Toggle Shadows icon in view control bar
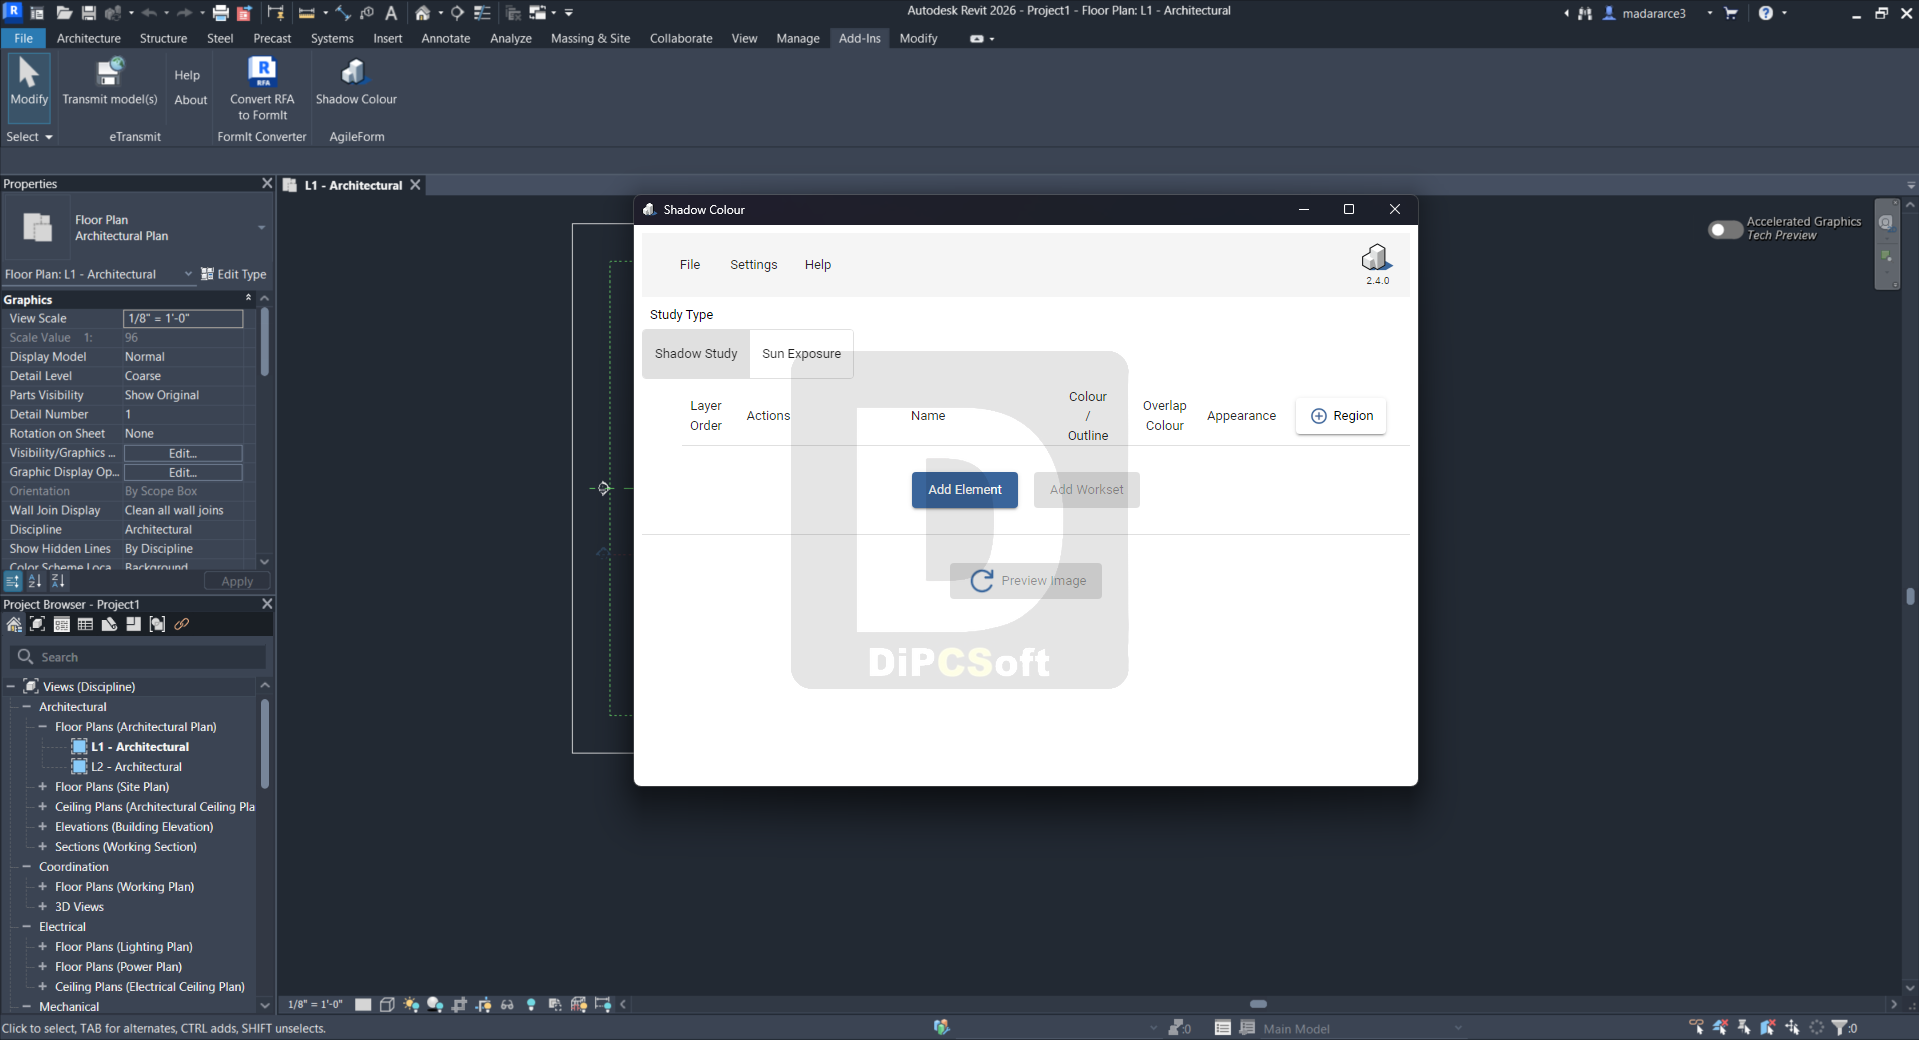 point(435,1004)
